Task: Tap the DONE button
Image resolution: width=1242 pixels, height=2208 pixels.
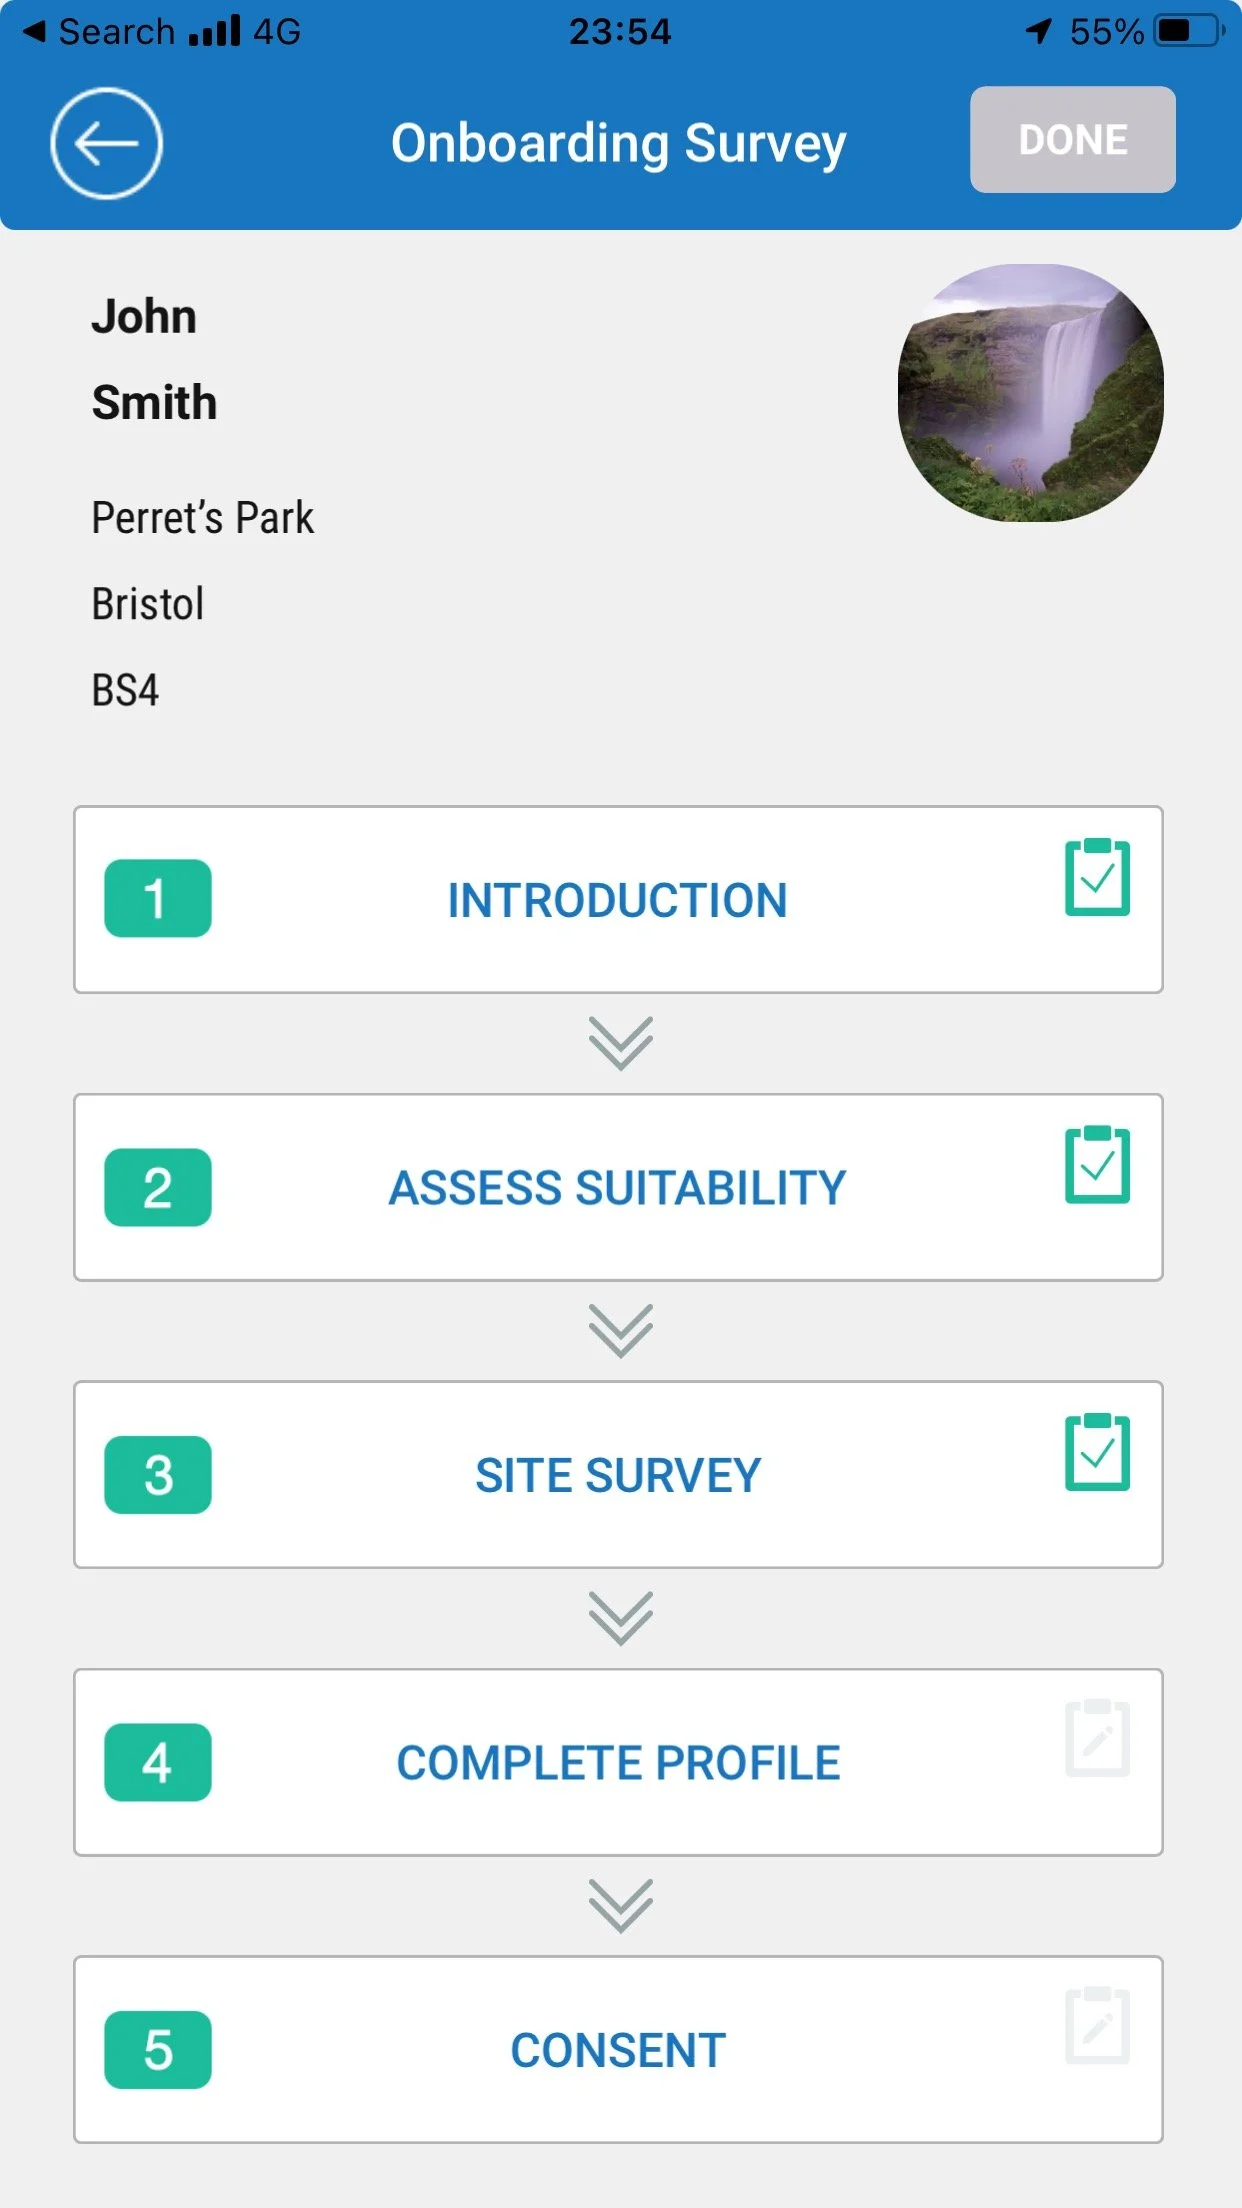Action: coord(1073,139)
